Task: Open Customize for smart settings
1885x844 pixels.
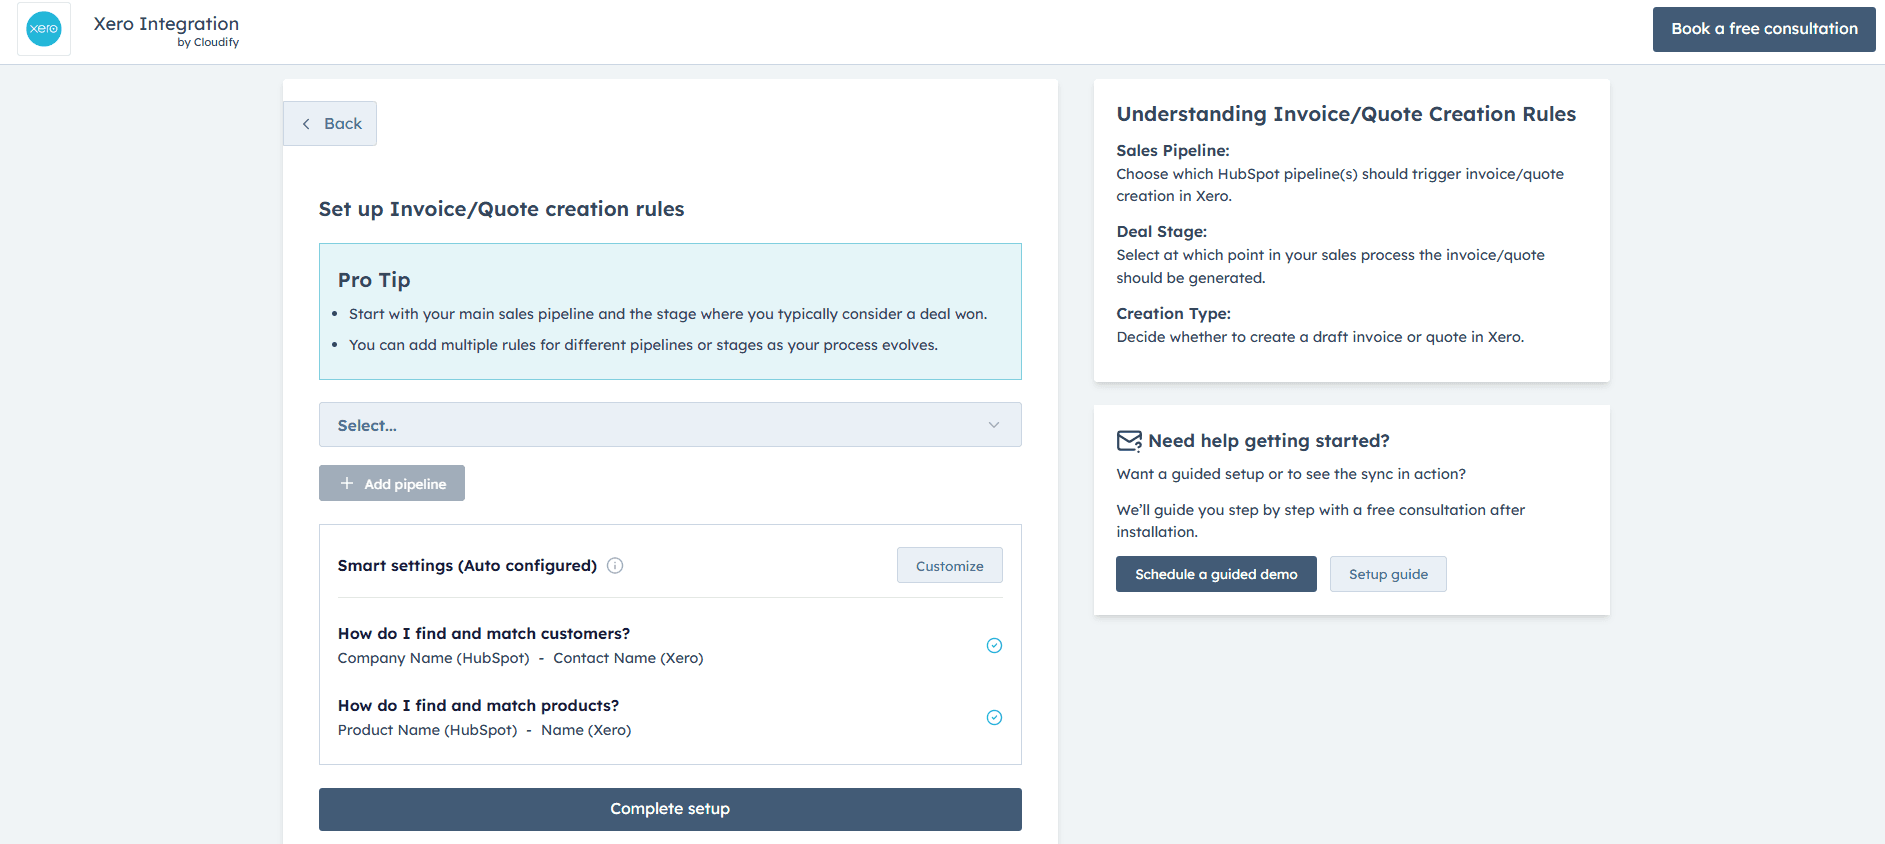Action: tap(949, 566)
